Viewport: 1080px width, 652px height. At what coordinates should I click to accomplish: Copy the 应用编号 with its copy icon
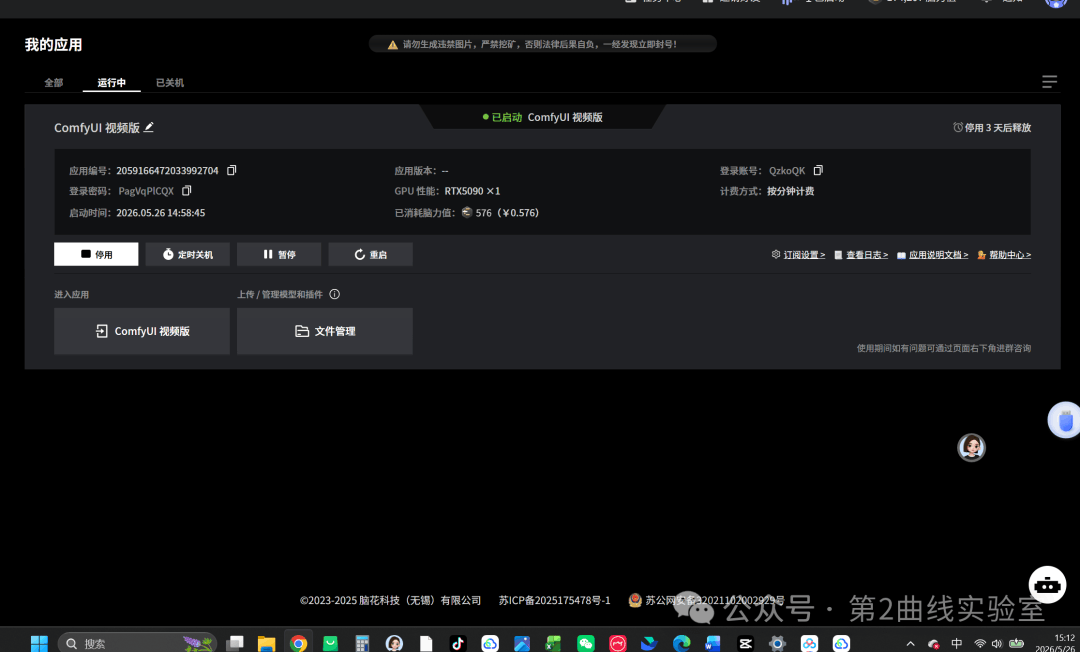(x=231, y=170)
